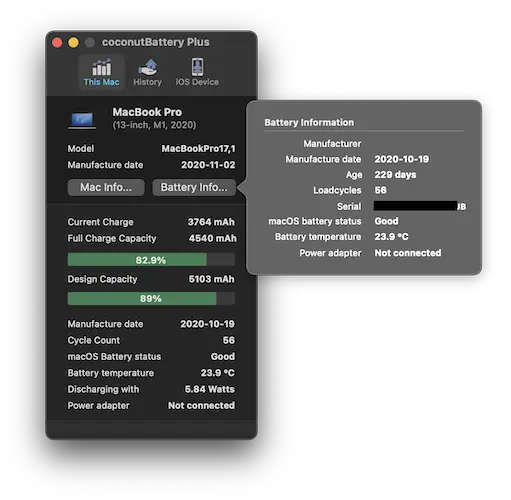The image size is (511, 500).
Task: Select the 229 days age value
Action: [x=395, y=175]
